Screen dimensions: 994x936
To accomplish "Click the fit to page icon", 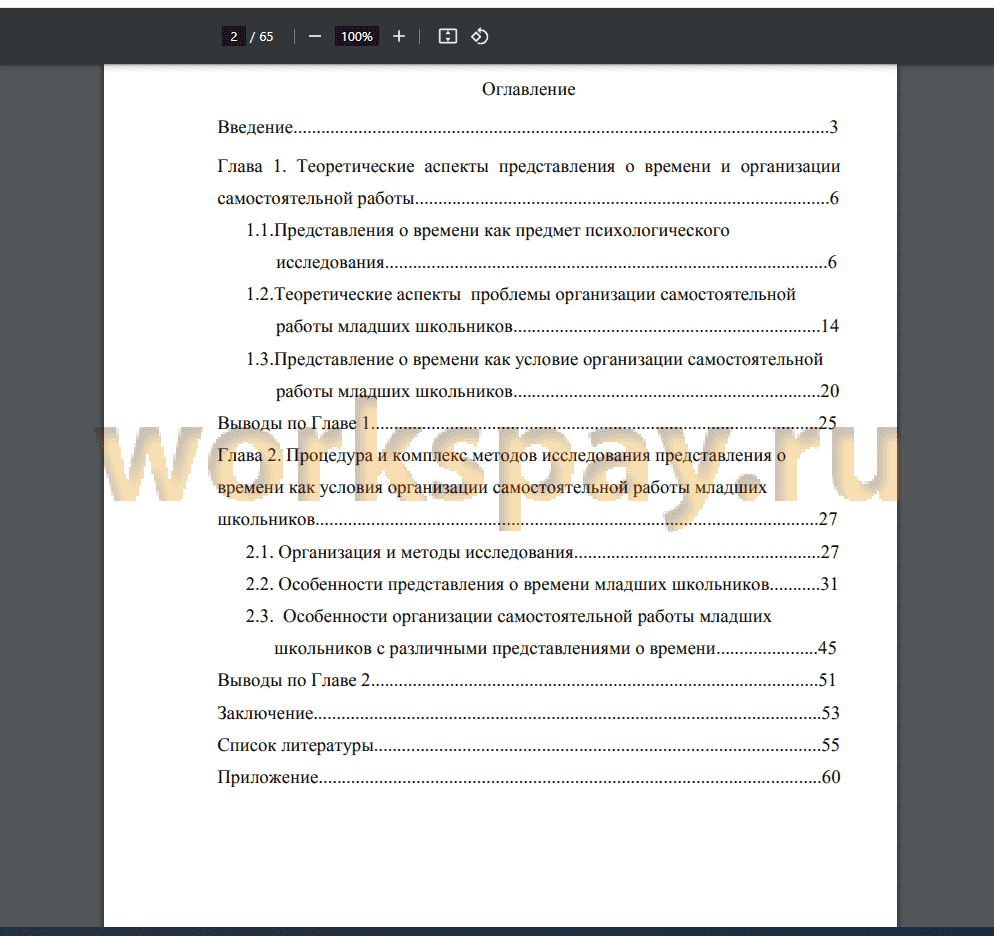I will [448, 37].
